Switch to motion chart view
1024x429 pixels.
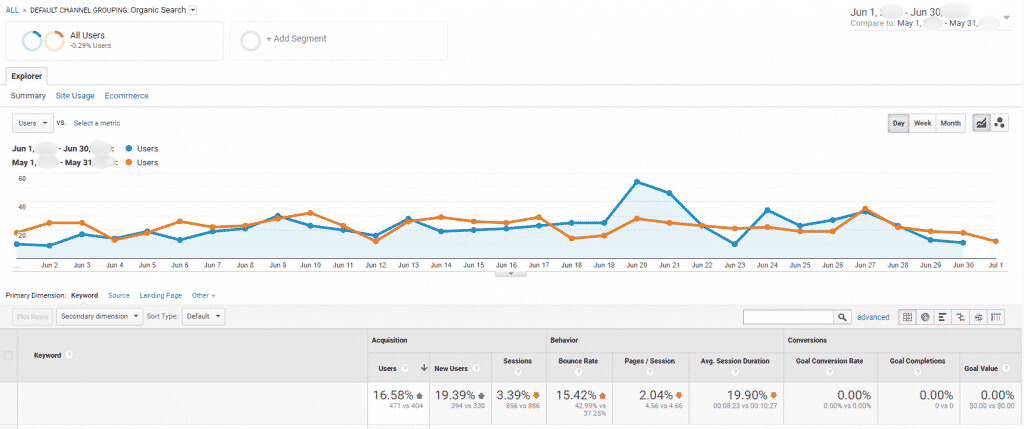[x=1000, y=123]
